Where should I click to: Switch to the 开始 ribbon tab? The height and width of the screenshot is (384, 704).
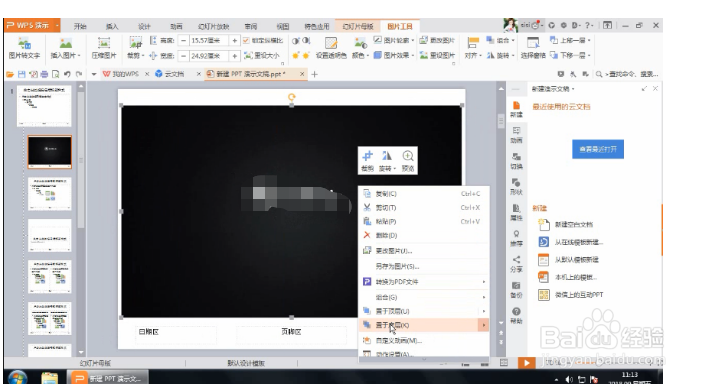[80, 26]
